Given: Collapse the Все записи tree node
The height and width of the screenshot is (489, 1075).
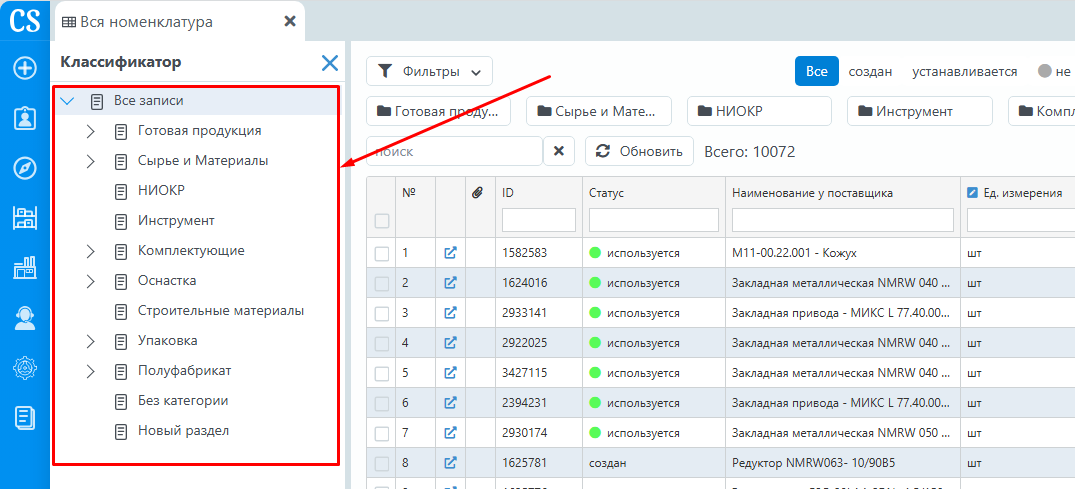Looking at the screenshot, I should pyautogui.click(x=67, y=101).
